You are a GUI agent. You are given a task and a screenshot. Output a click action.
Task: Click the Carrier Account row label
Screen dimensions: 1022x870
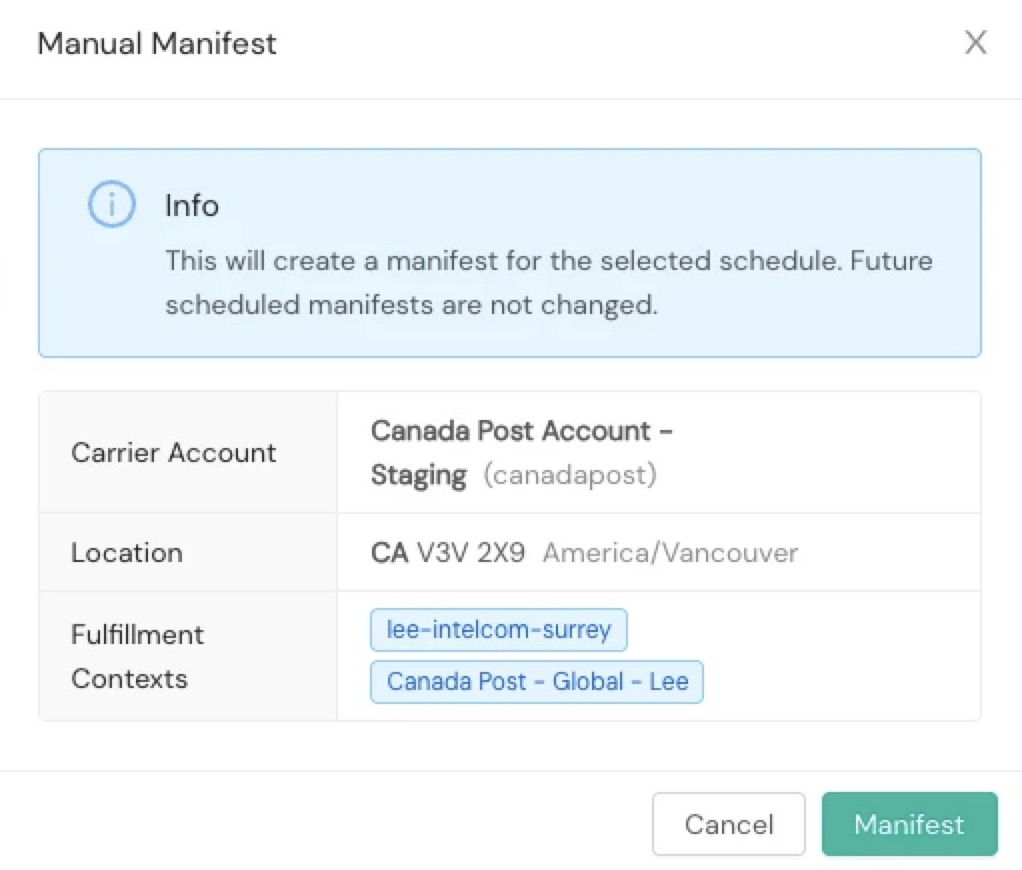coord(173,452)
